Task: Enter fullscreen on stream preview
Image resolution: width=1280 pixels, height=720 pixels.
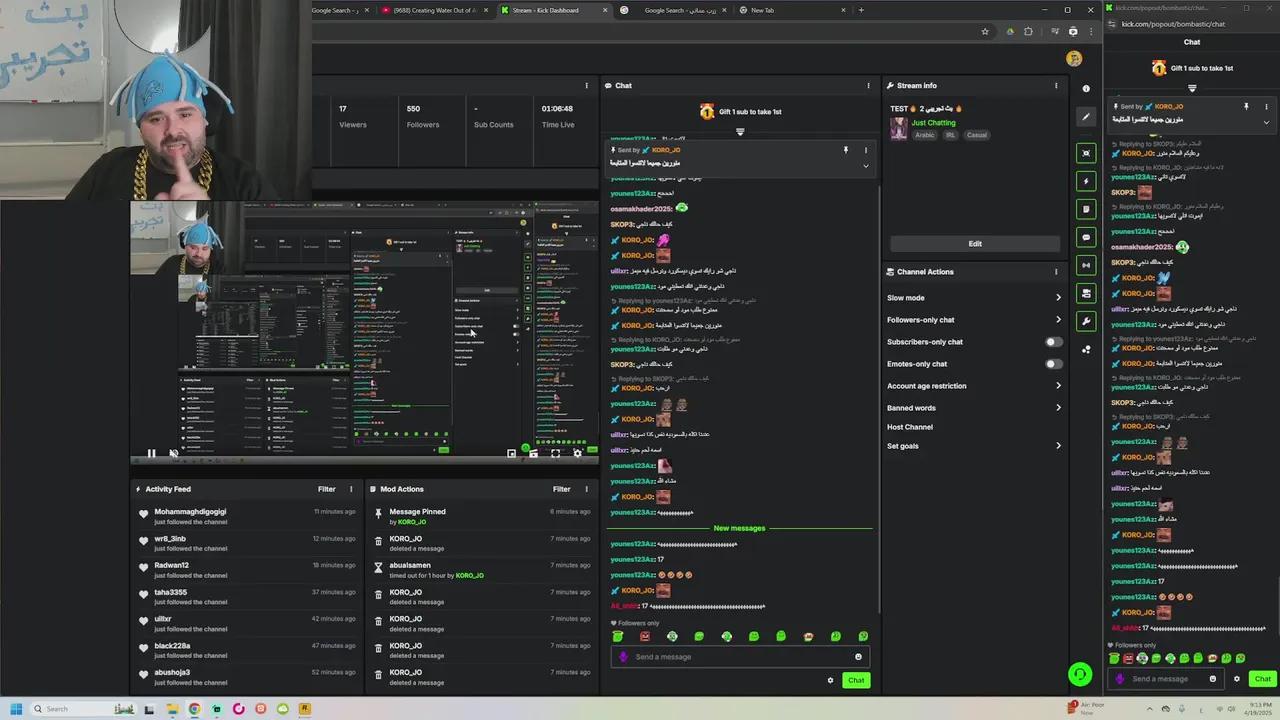Action: coord(556,453)
